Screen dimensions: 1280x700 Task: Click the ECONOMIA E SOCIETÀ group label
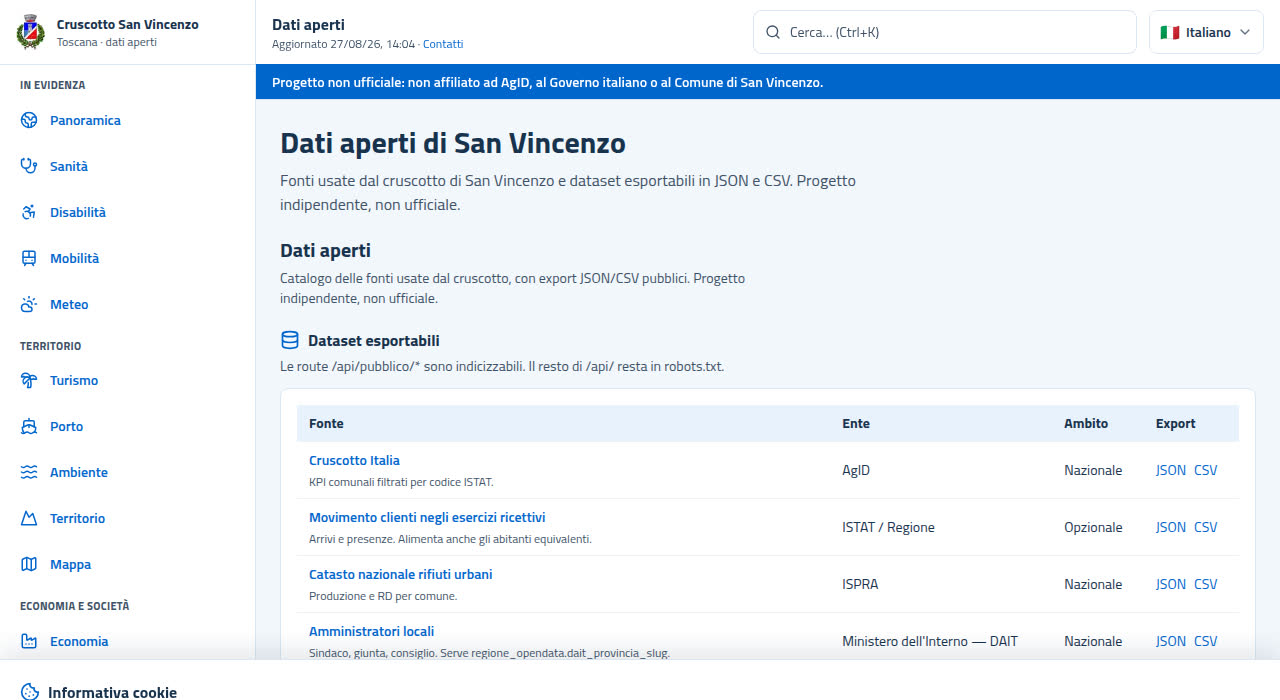click(75, 606)
